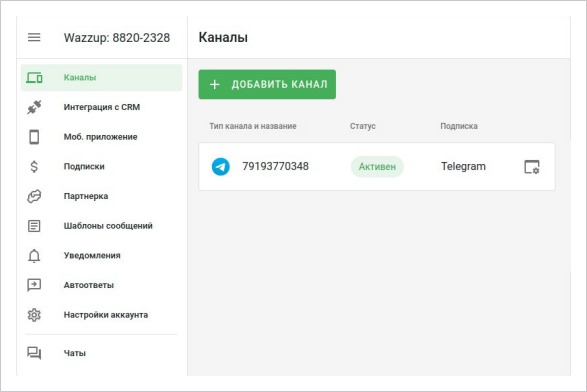587x392 pixels.
Task: Open channel settings icon in the Telegram row
Action: [x=532, y=167]
